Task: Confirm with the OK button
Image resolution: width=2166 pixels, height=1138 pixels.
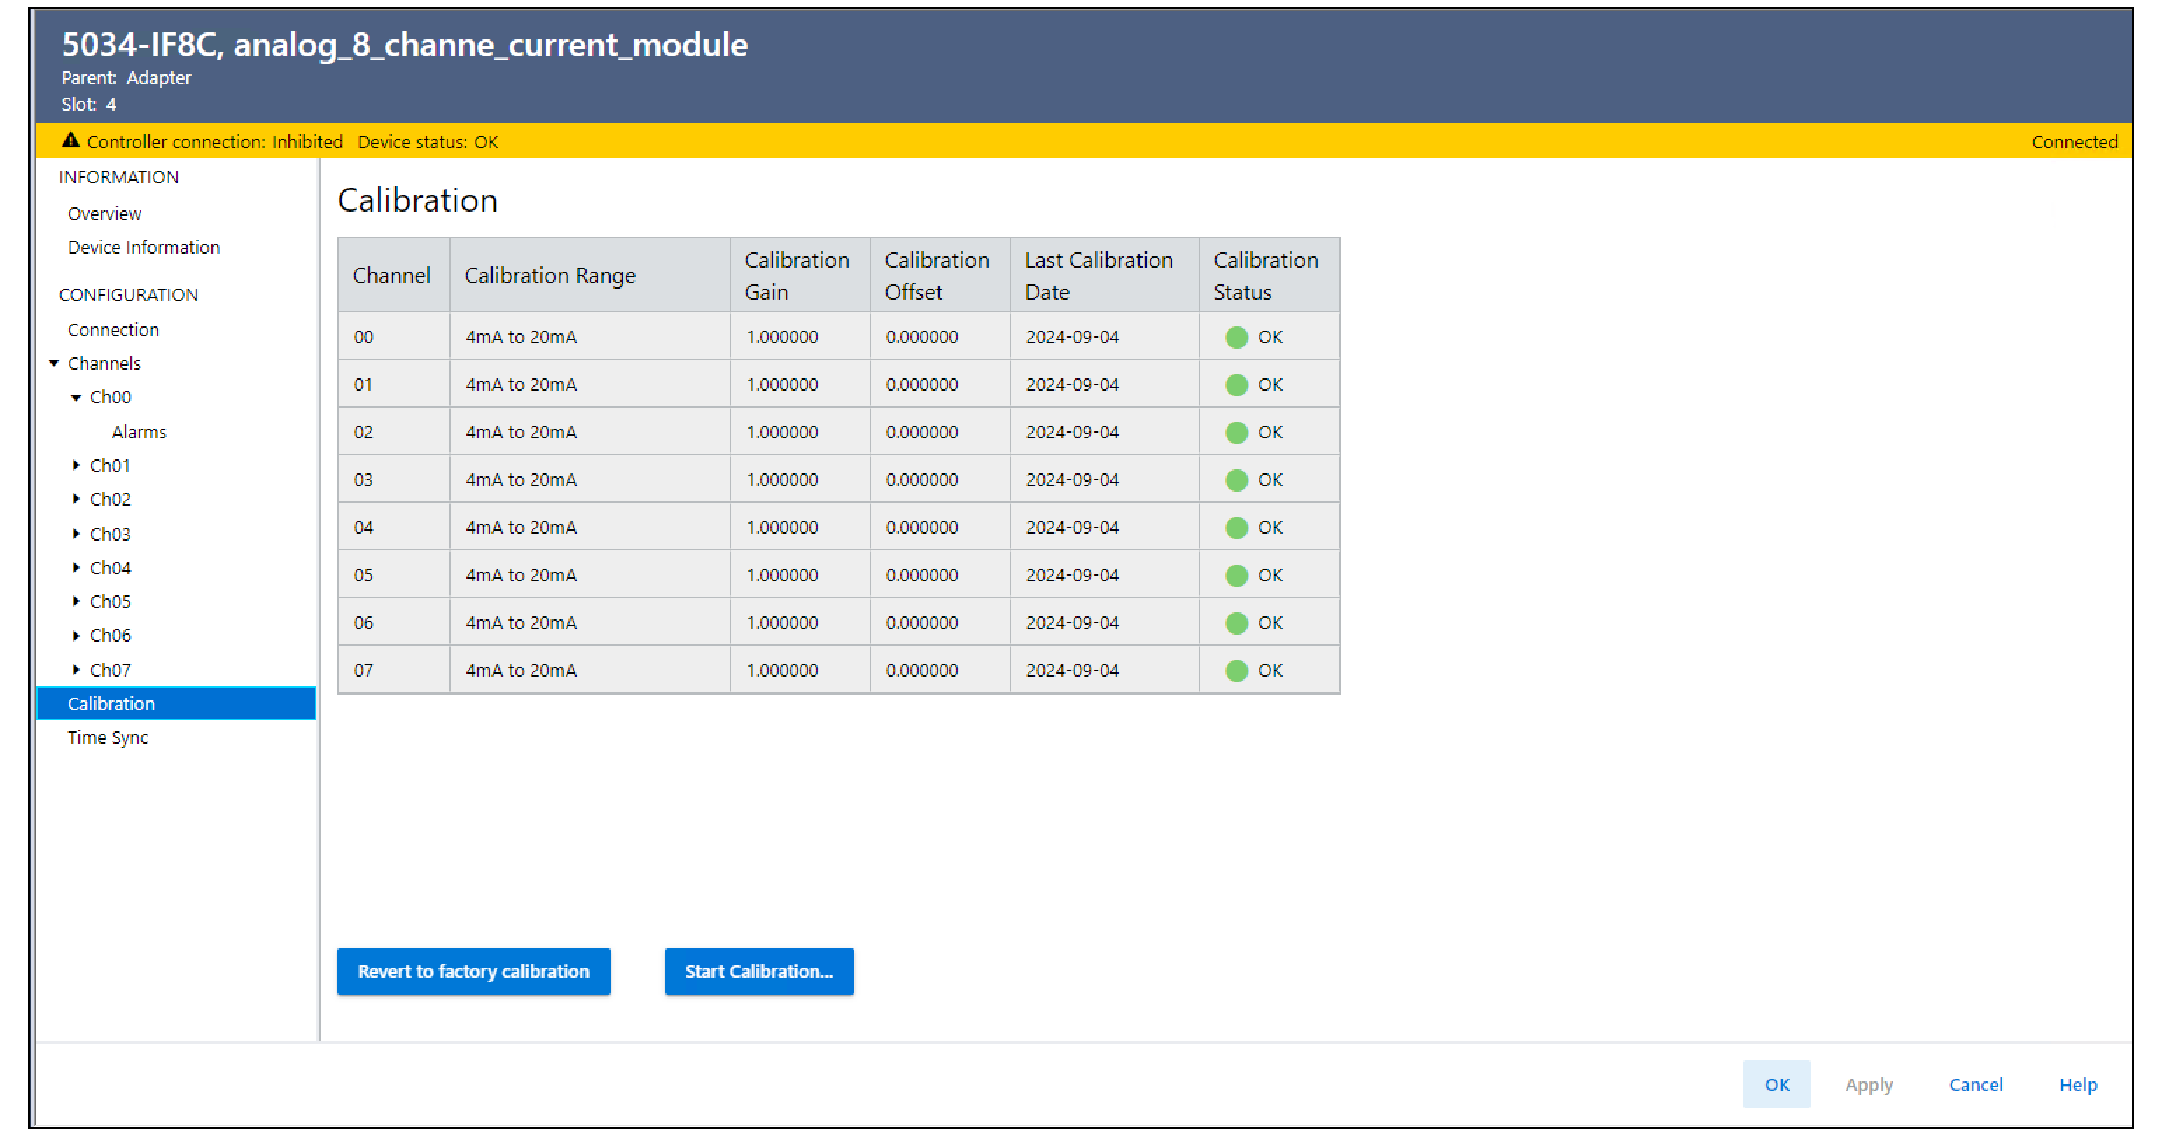Action: 1777,1084
